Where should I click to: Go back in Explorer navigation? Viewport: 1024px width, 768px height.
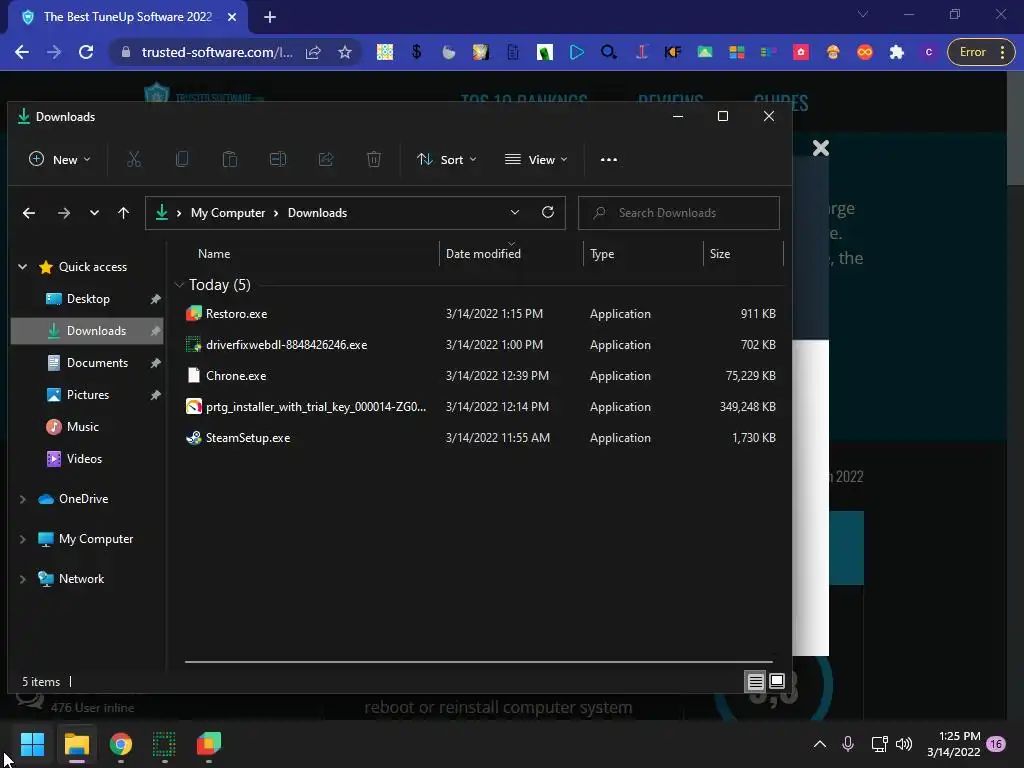[29, 213]
